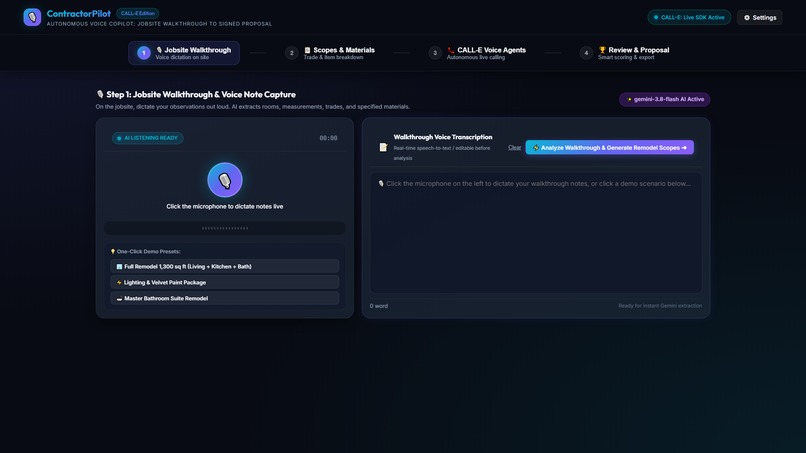Click the phone icon by CALL-E Voice Agents
Viewport: 806px width, 453px height.
point(451,50)
